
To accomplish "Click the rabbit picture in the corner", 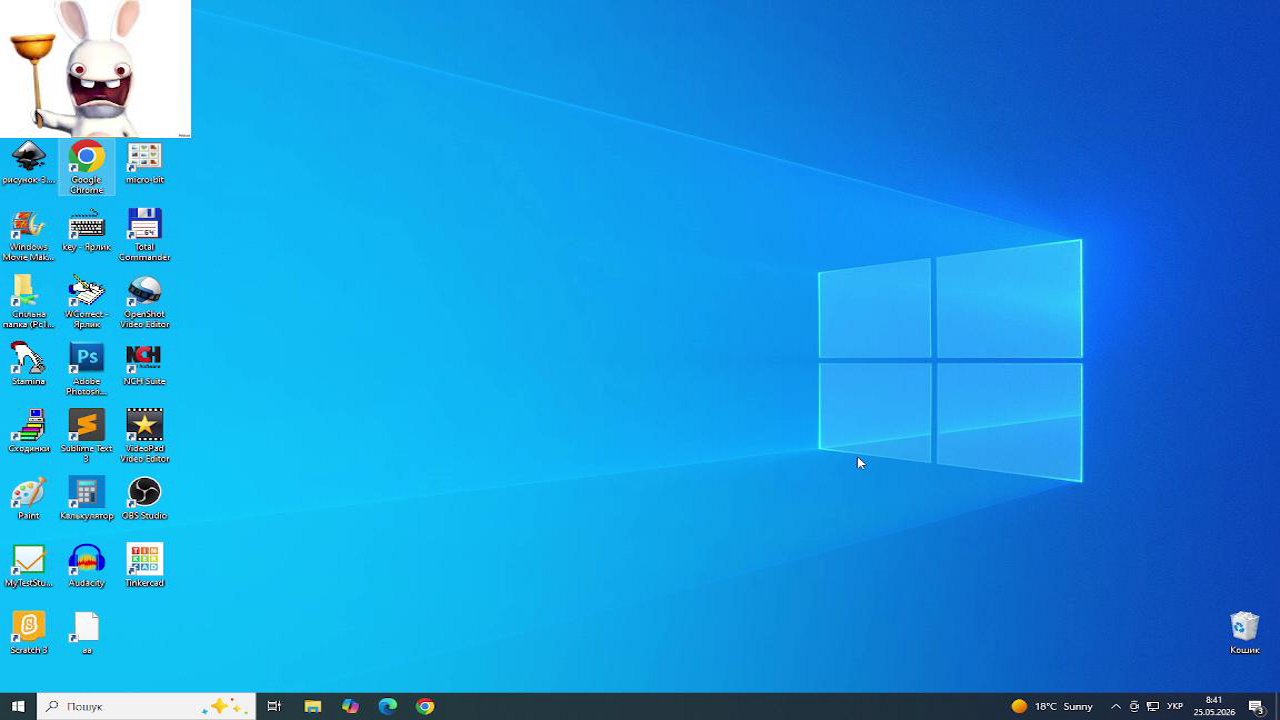I will point(95,69).
